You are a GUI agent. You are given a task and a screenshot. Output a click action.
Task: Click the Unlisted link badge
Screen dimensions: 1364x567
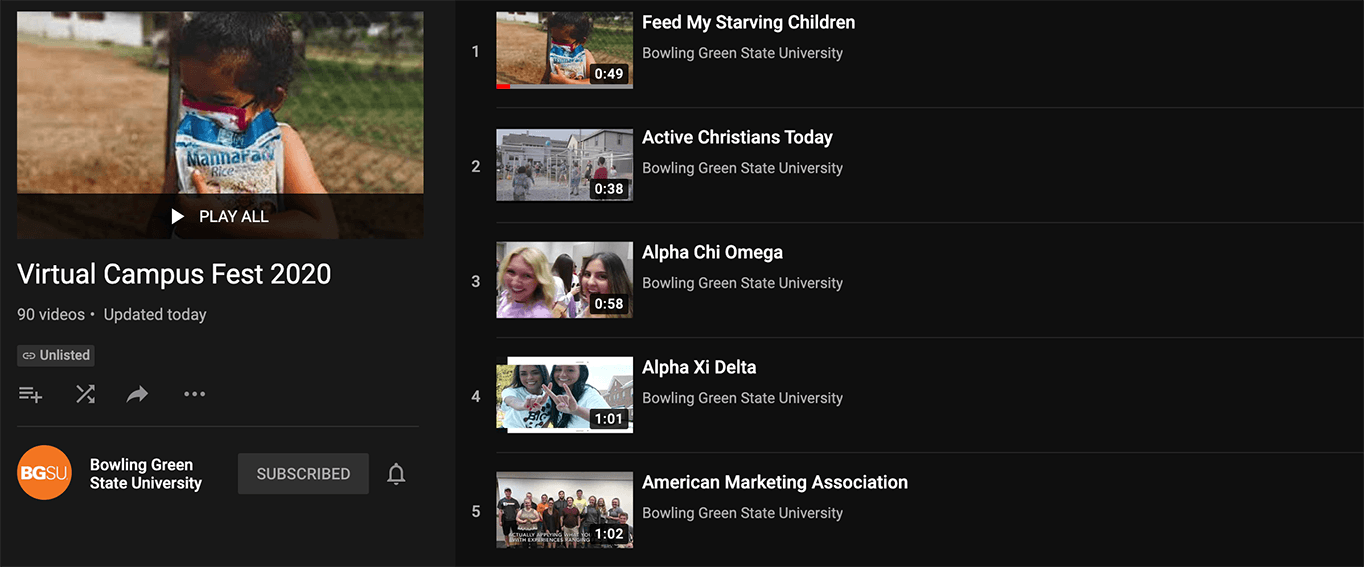pos(56,355)
